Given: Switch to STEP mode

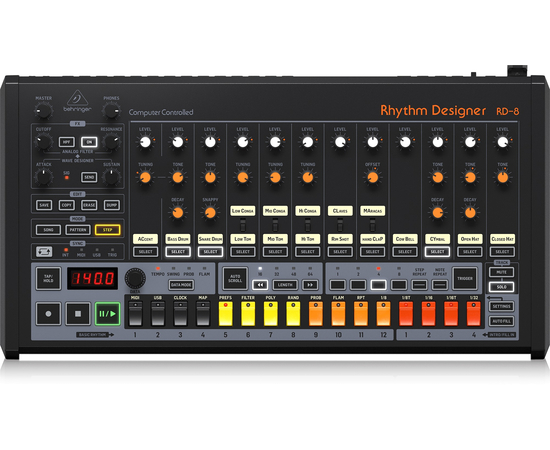Looking at the screenshot, I should click(x=108, y=230).
